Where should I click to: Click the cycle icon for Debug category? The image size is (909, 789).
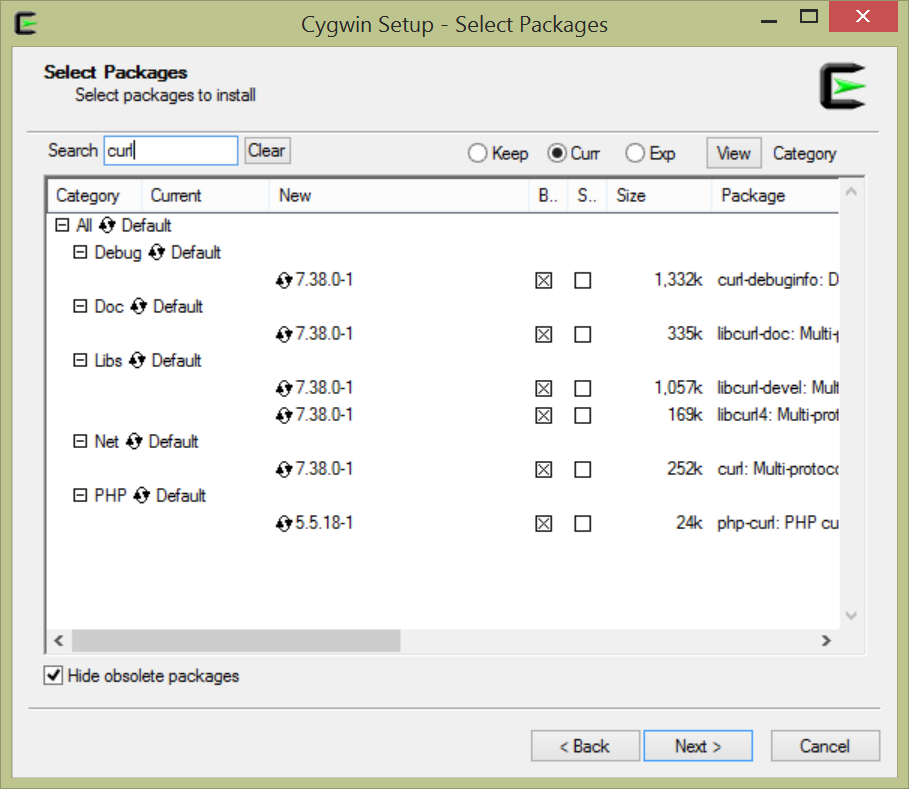(x=157, y=252)
